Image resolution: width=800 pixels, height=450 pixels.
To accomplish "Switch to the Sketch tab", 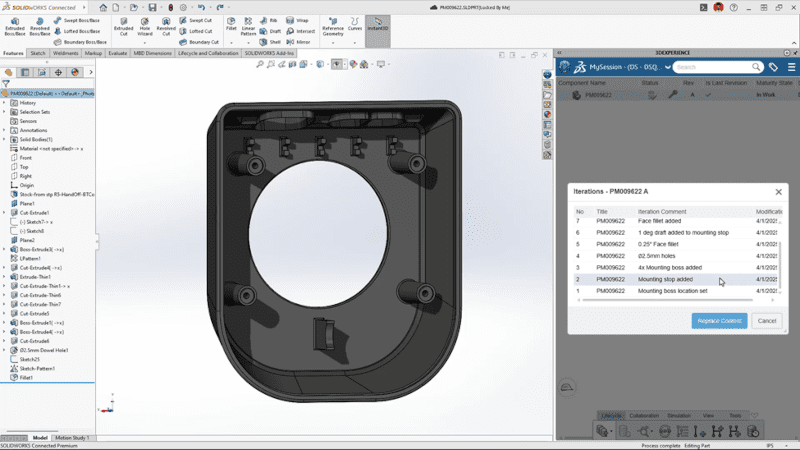I will pyautogui.click(x=38, y=53).
